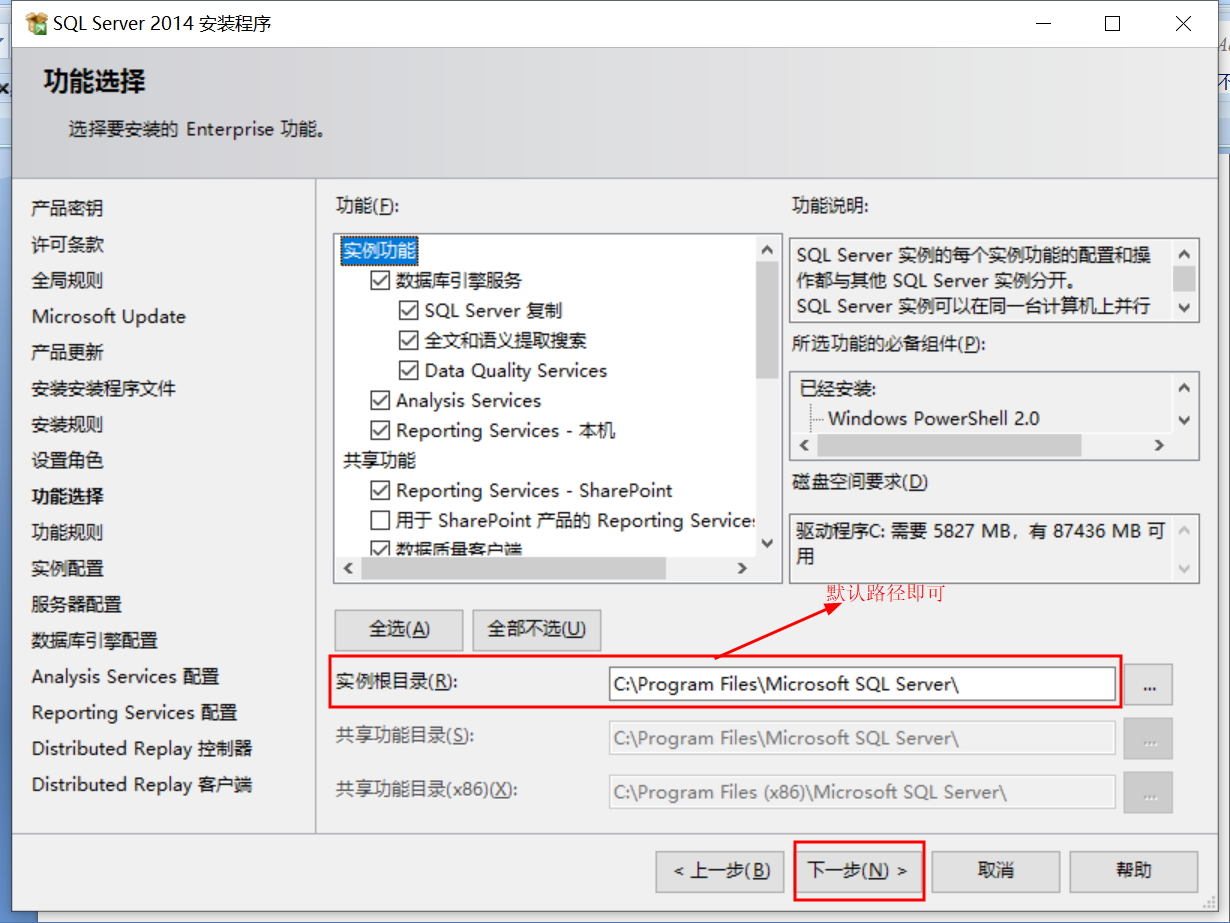Click disk space text 驱动程序C: 需要 5827 MB
This screenshot has width=1230, height=923.
pos(981,544)
